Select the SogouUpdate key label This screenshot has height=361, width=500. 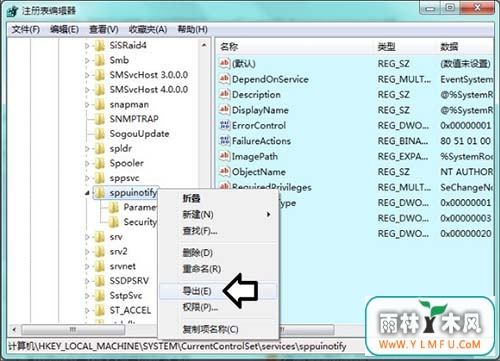[x=139, y=134]
